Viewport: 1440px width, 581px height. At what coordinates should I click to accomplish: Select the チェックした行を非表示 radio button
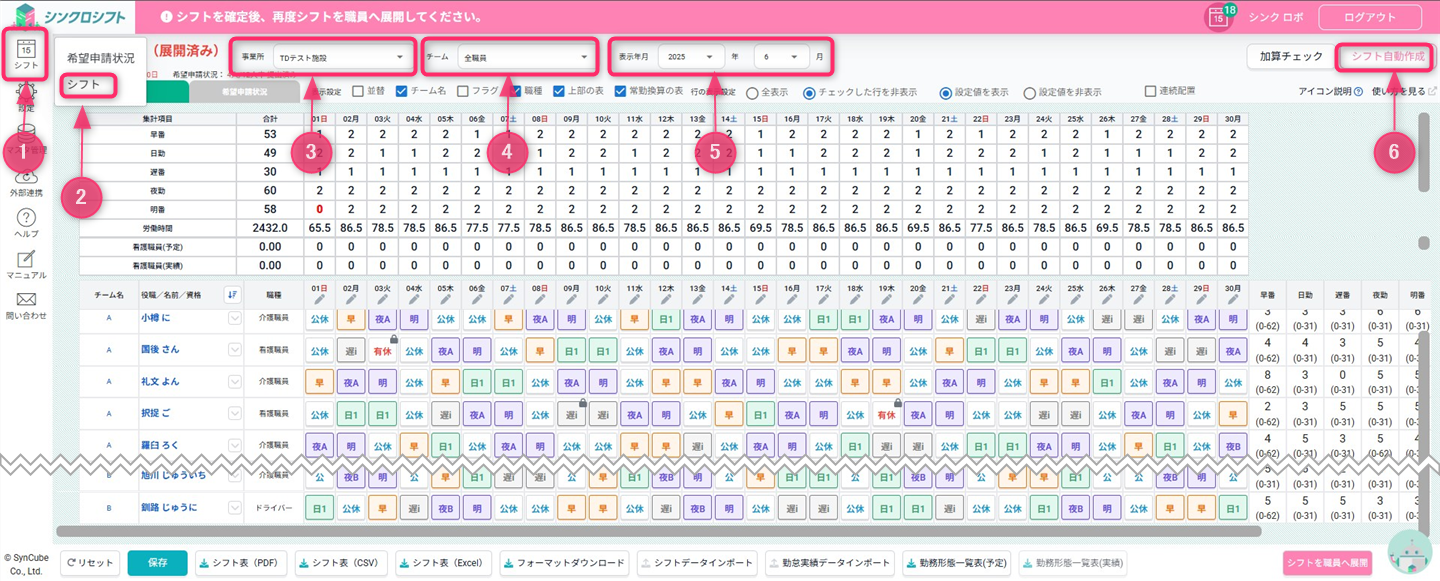[x=810, y=92]
